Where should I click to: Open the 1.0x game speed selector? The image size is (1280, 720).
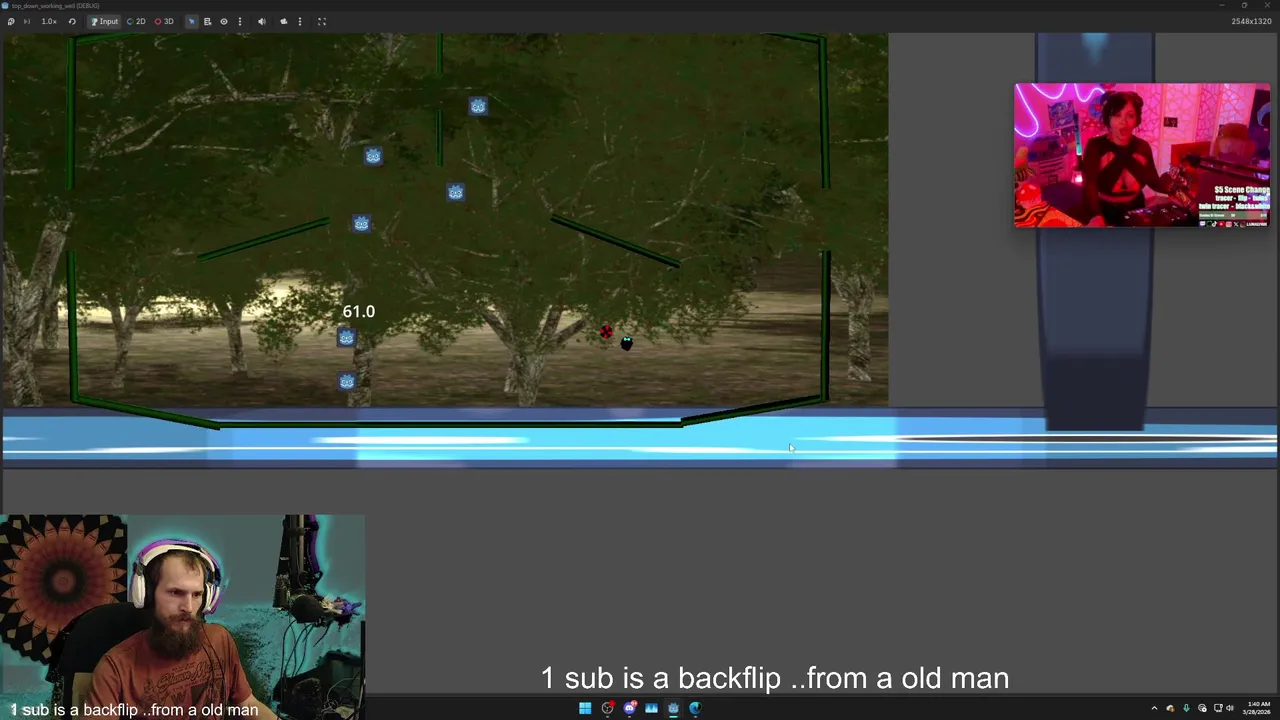[48, 21]
